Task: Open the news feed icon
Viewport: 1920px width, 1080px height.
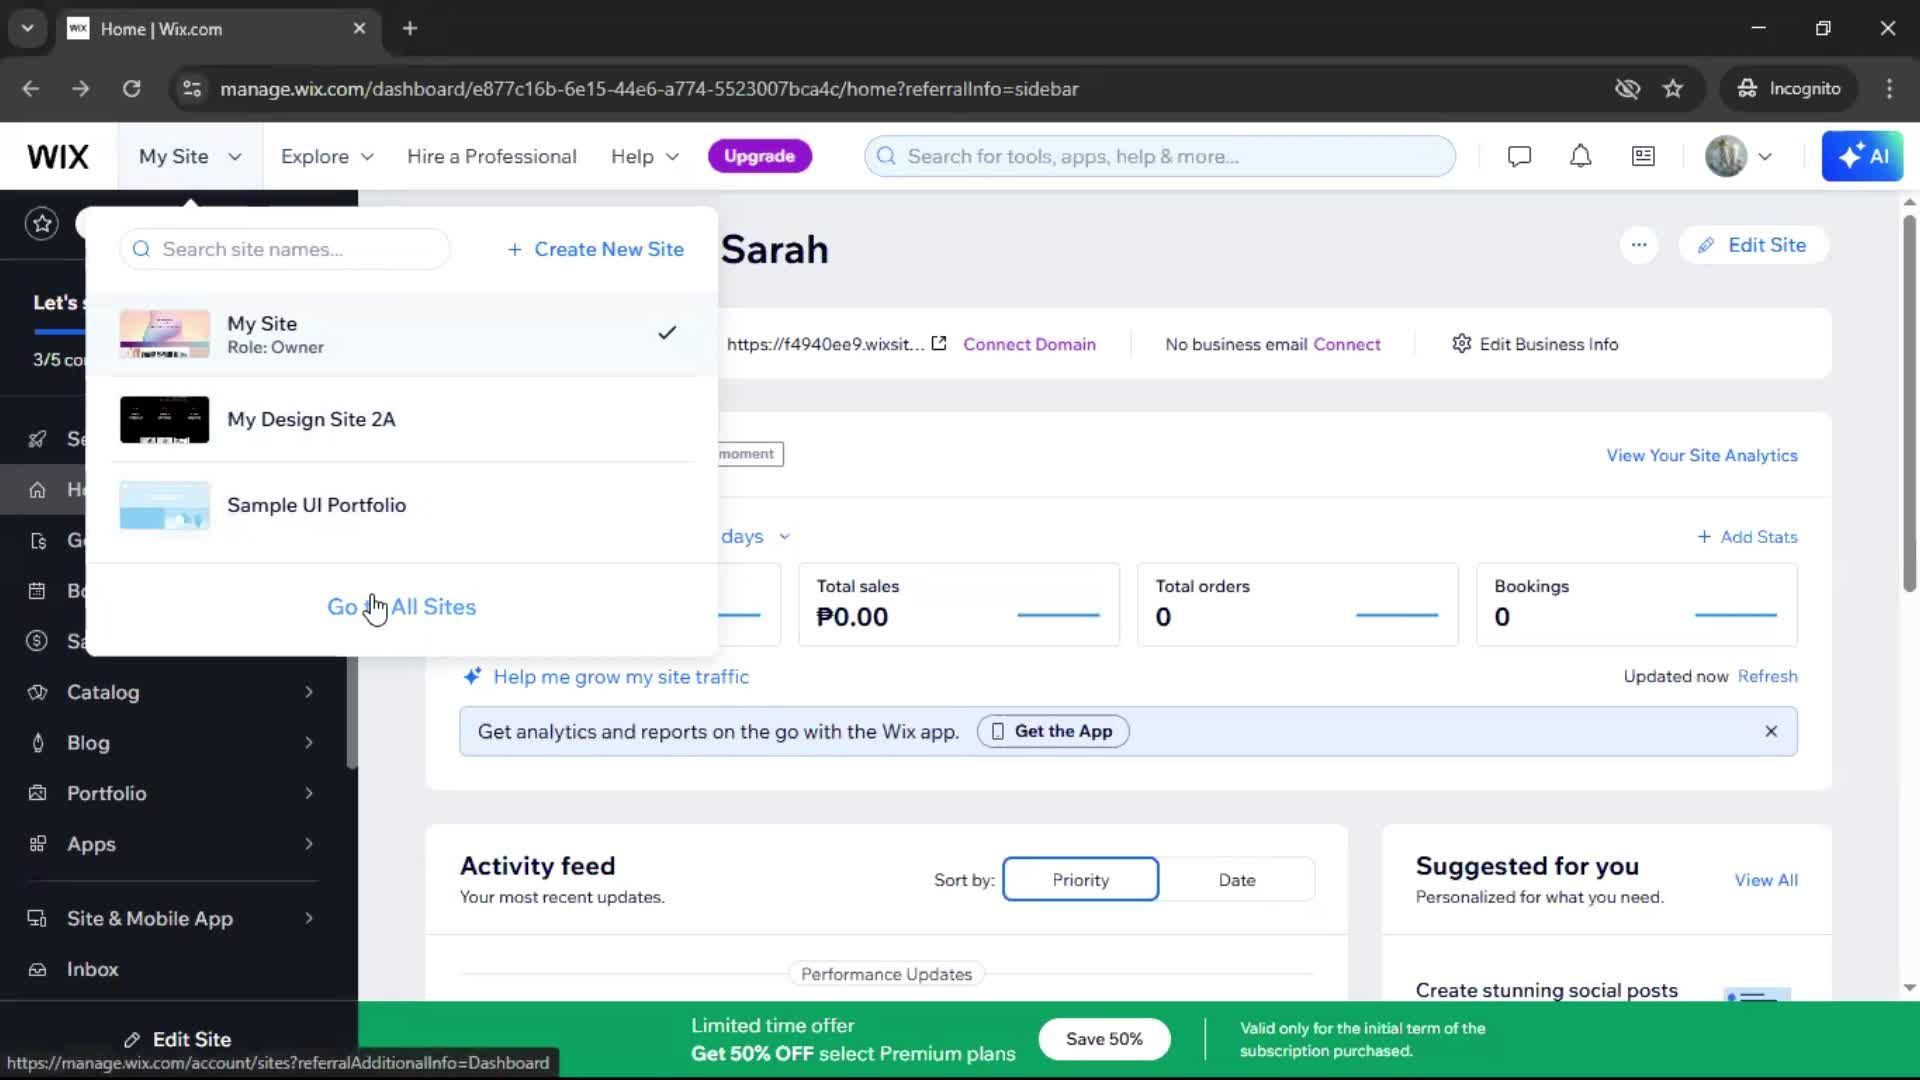Action: 1643,157
